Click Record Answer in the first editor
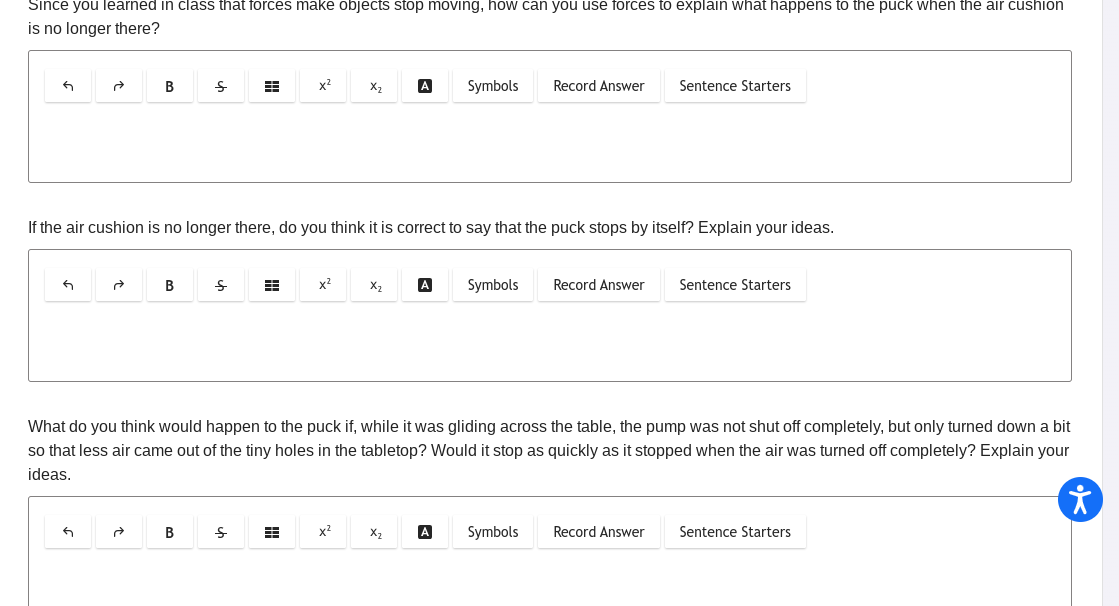The width and height of the screenshot is (1119, 606). tap(599, 86)
